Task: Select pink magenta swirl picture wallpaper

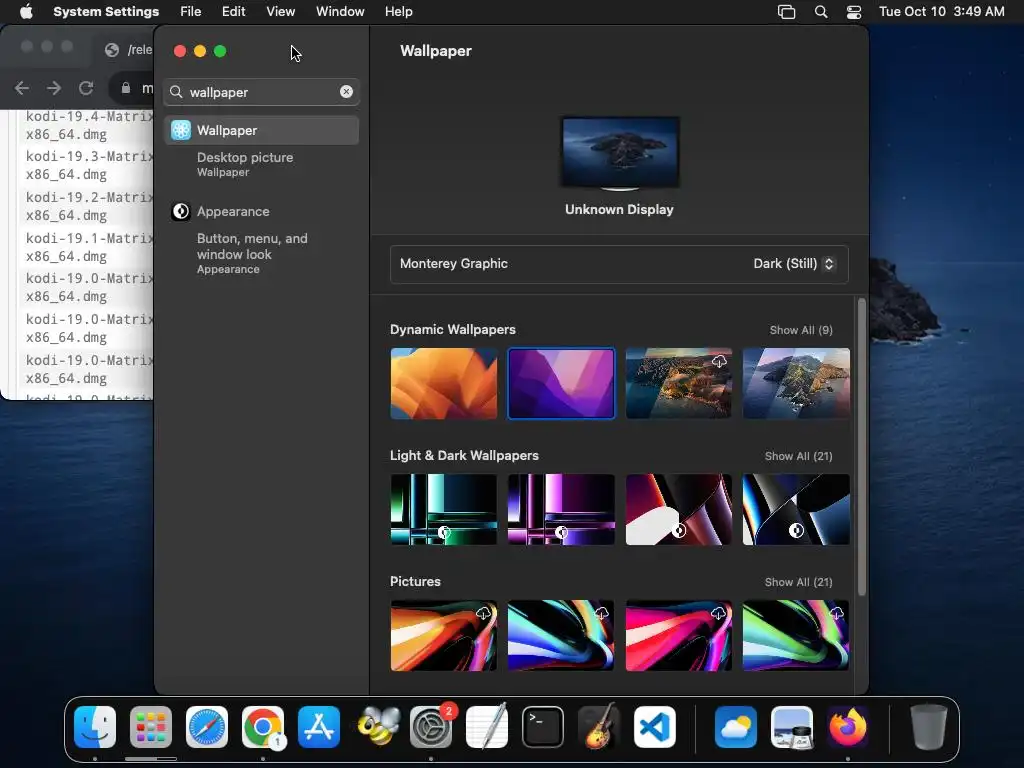Action: click(x=679, y=635)
